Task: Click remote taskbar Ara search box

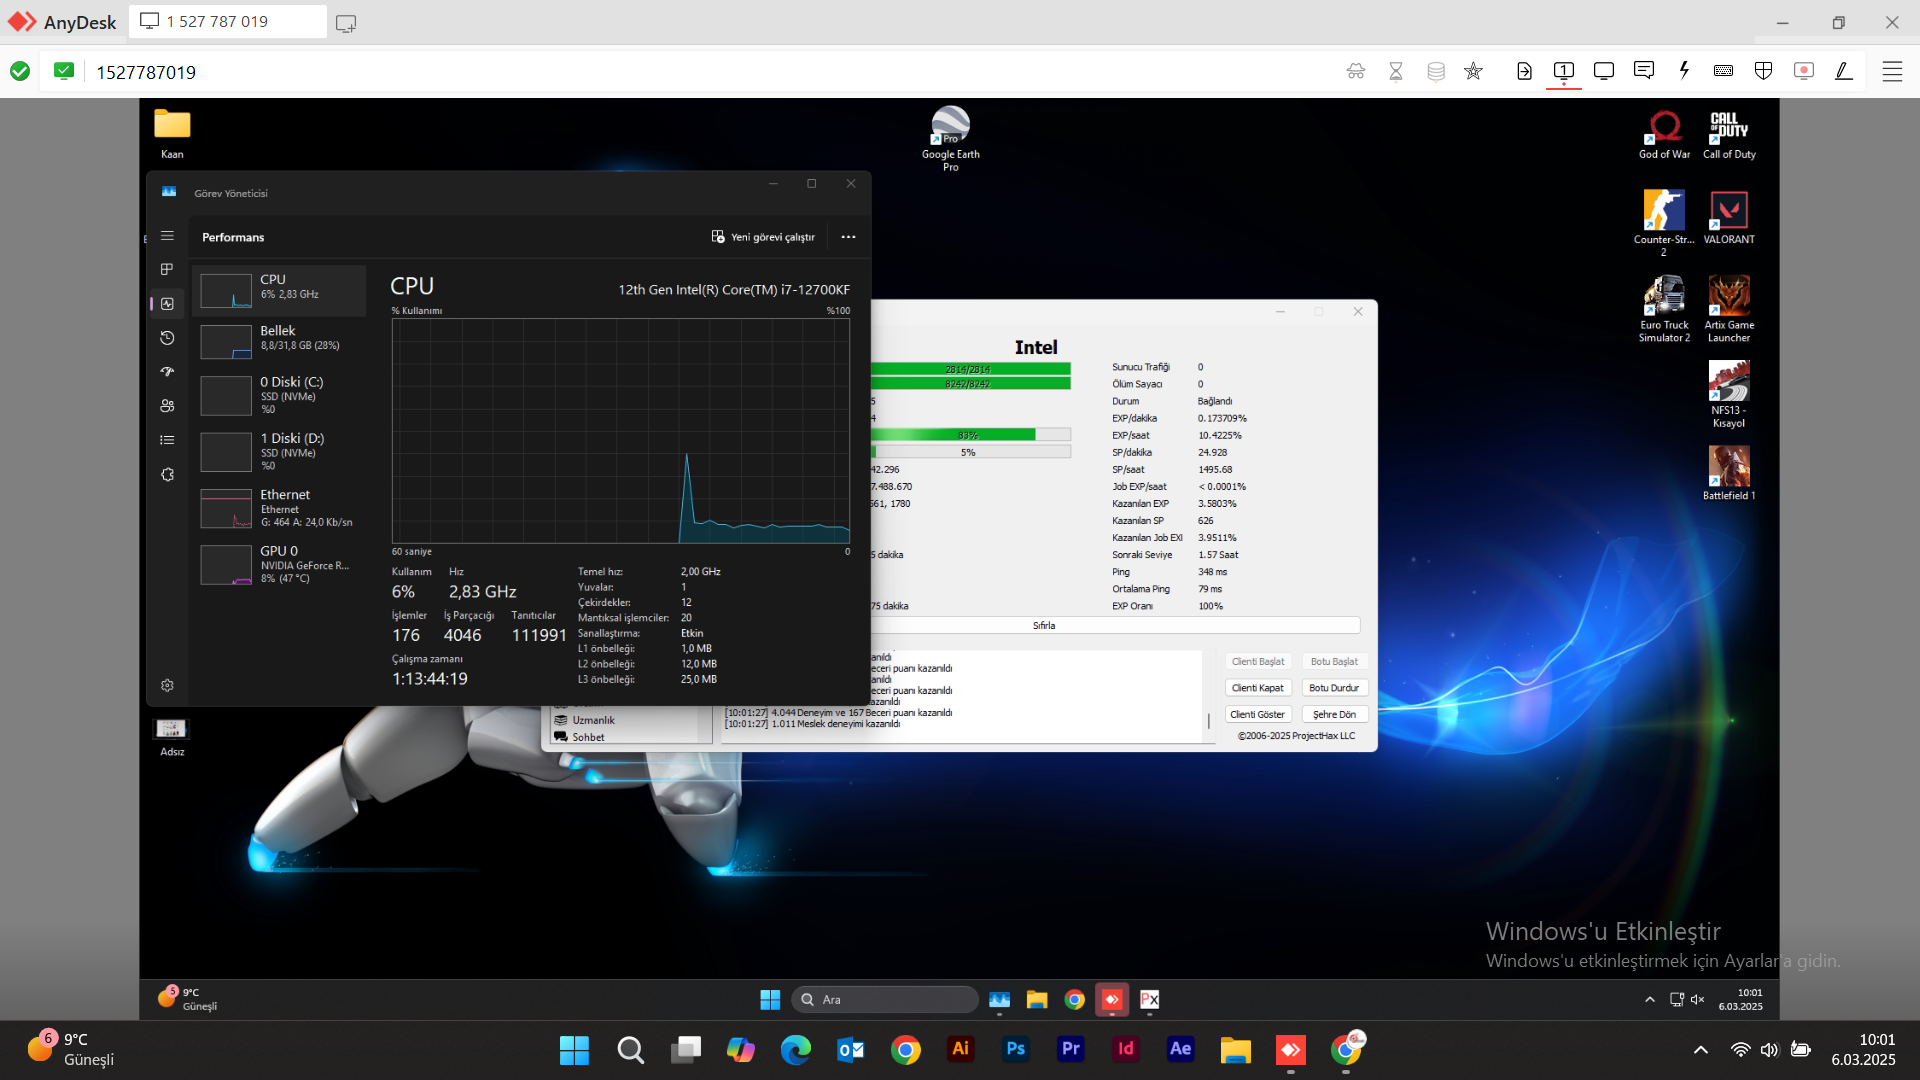Action: (x=885, y=999)
